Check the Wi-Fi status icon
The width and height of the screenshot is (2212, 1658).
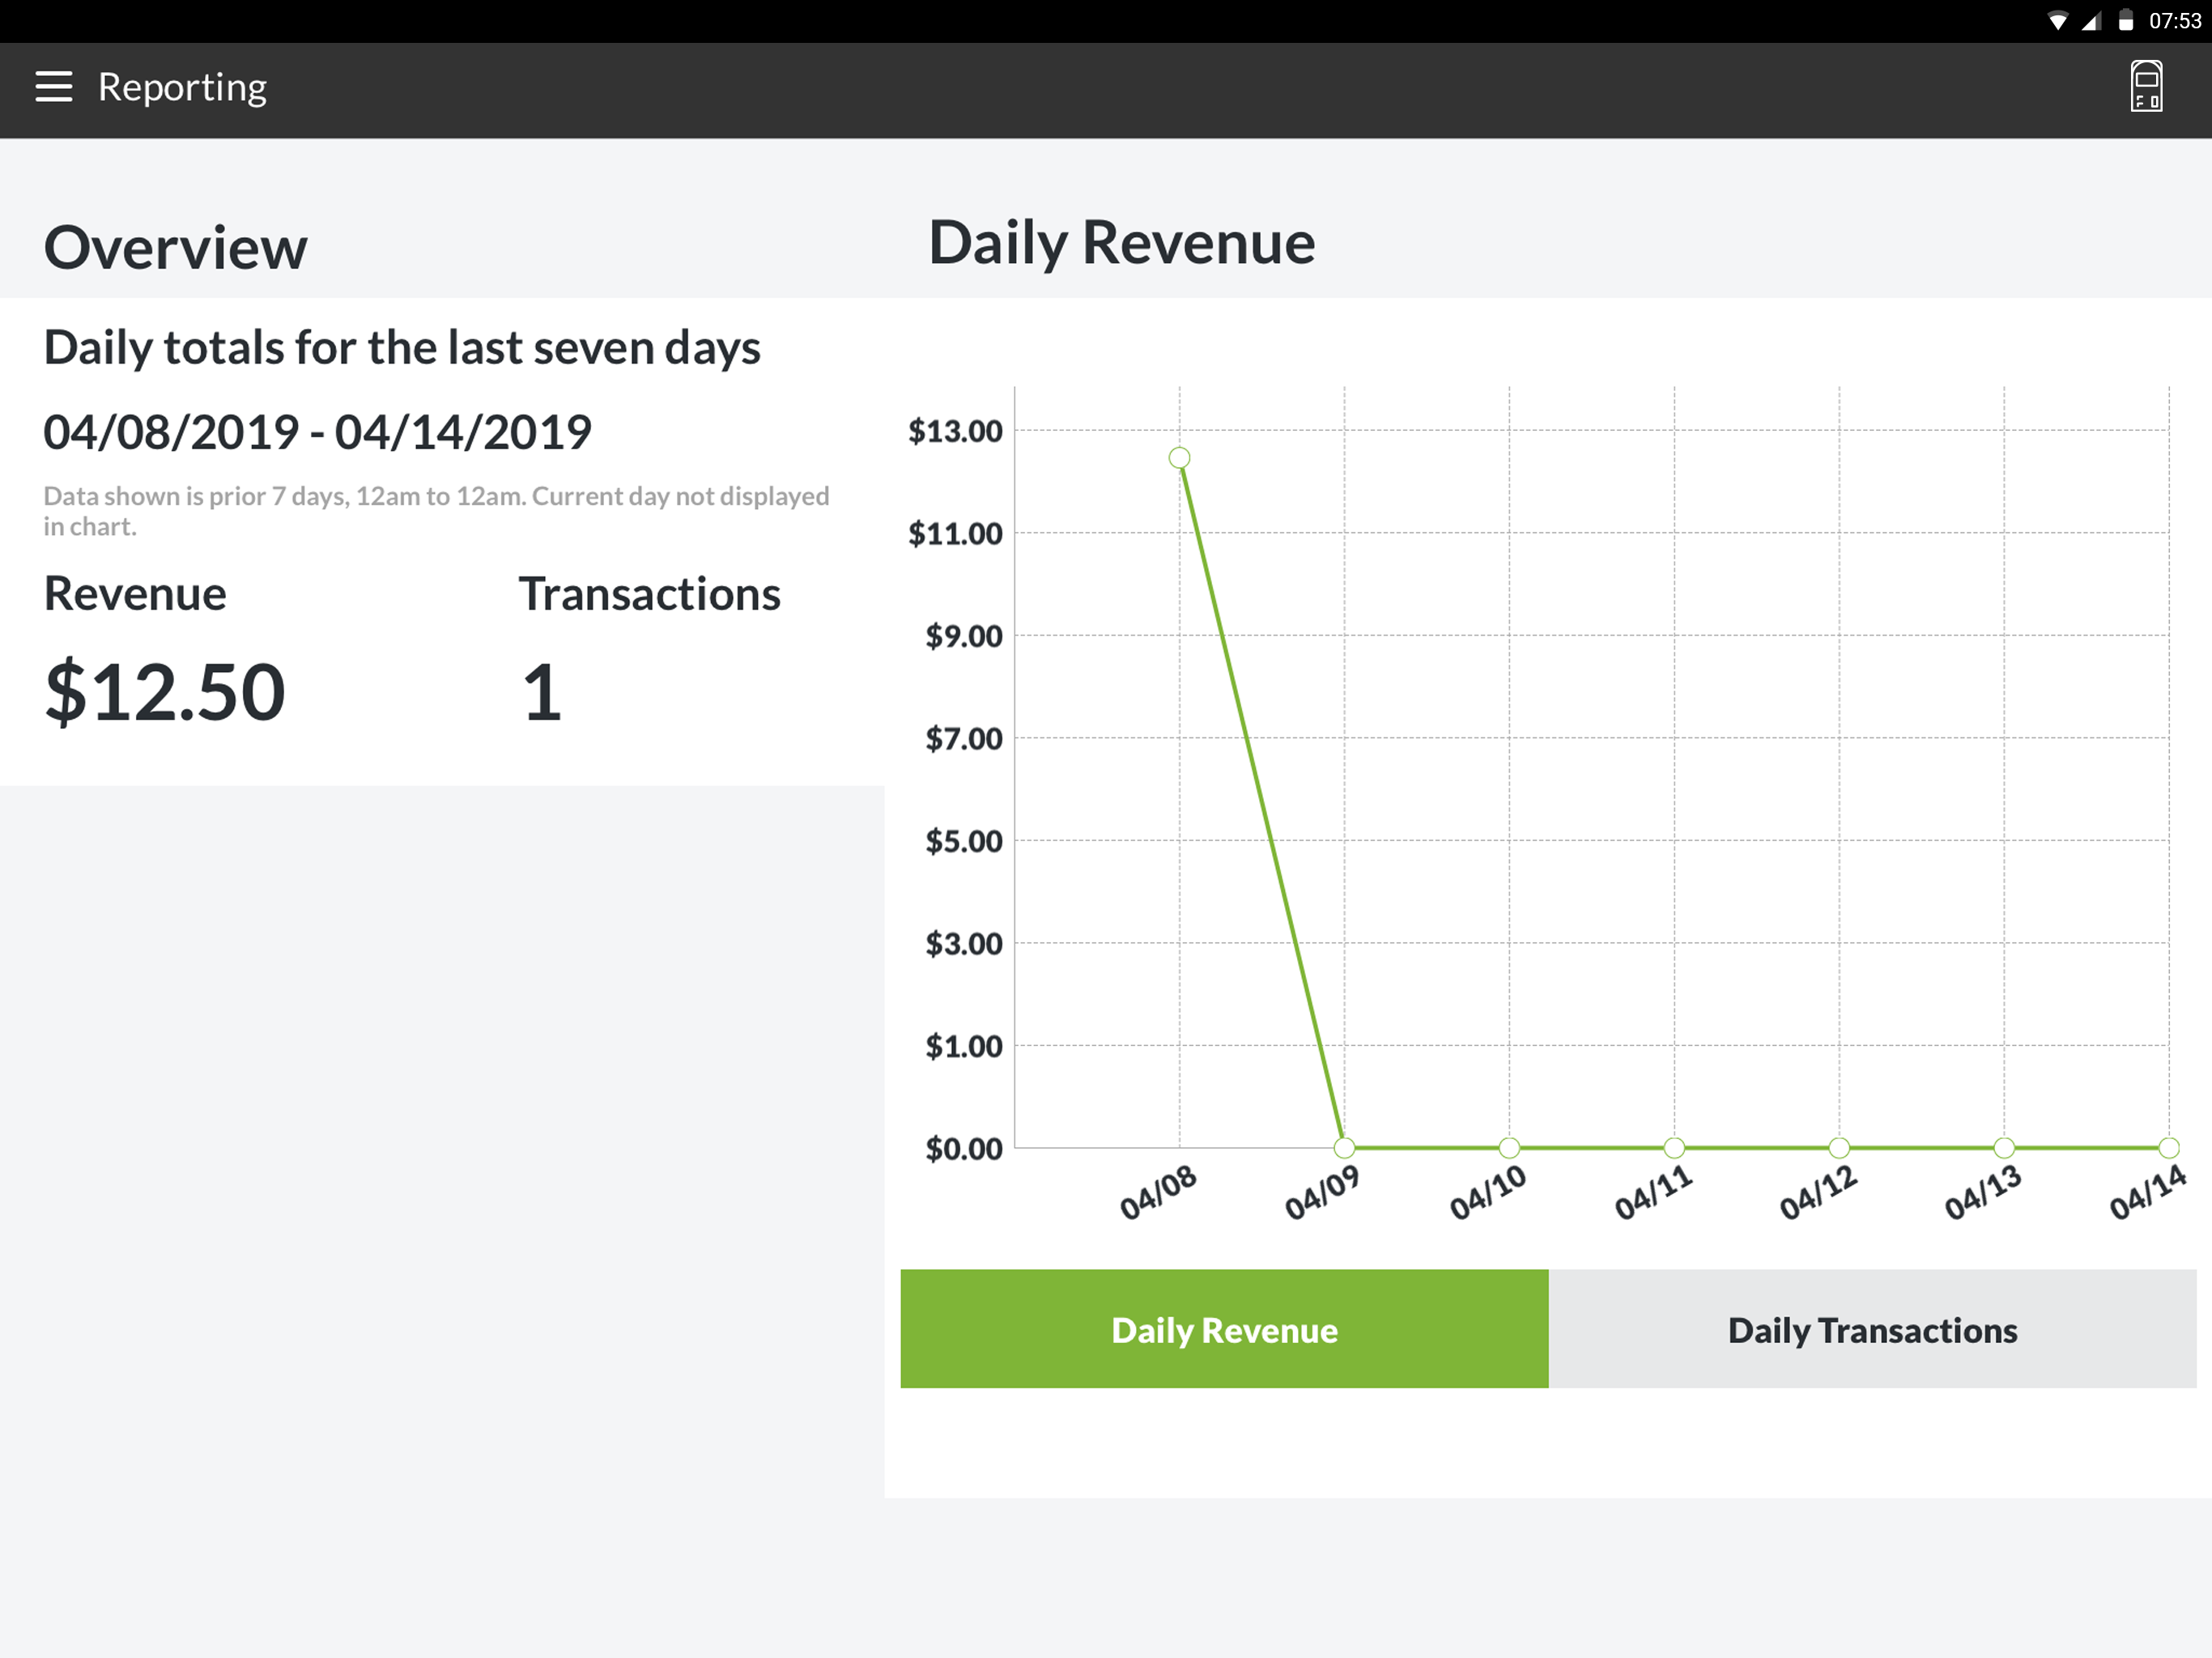(x=2057, y=21)
